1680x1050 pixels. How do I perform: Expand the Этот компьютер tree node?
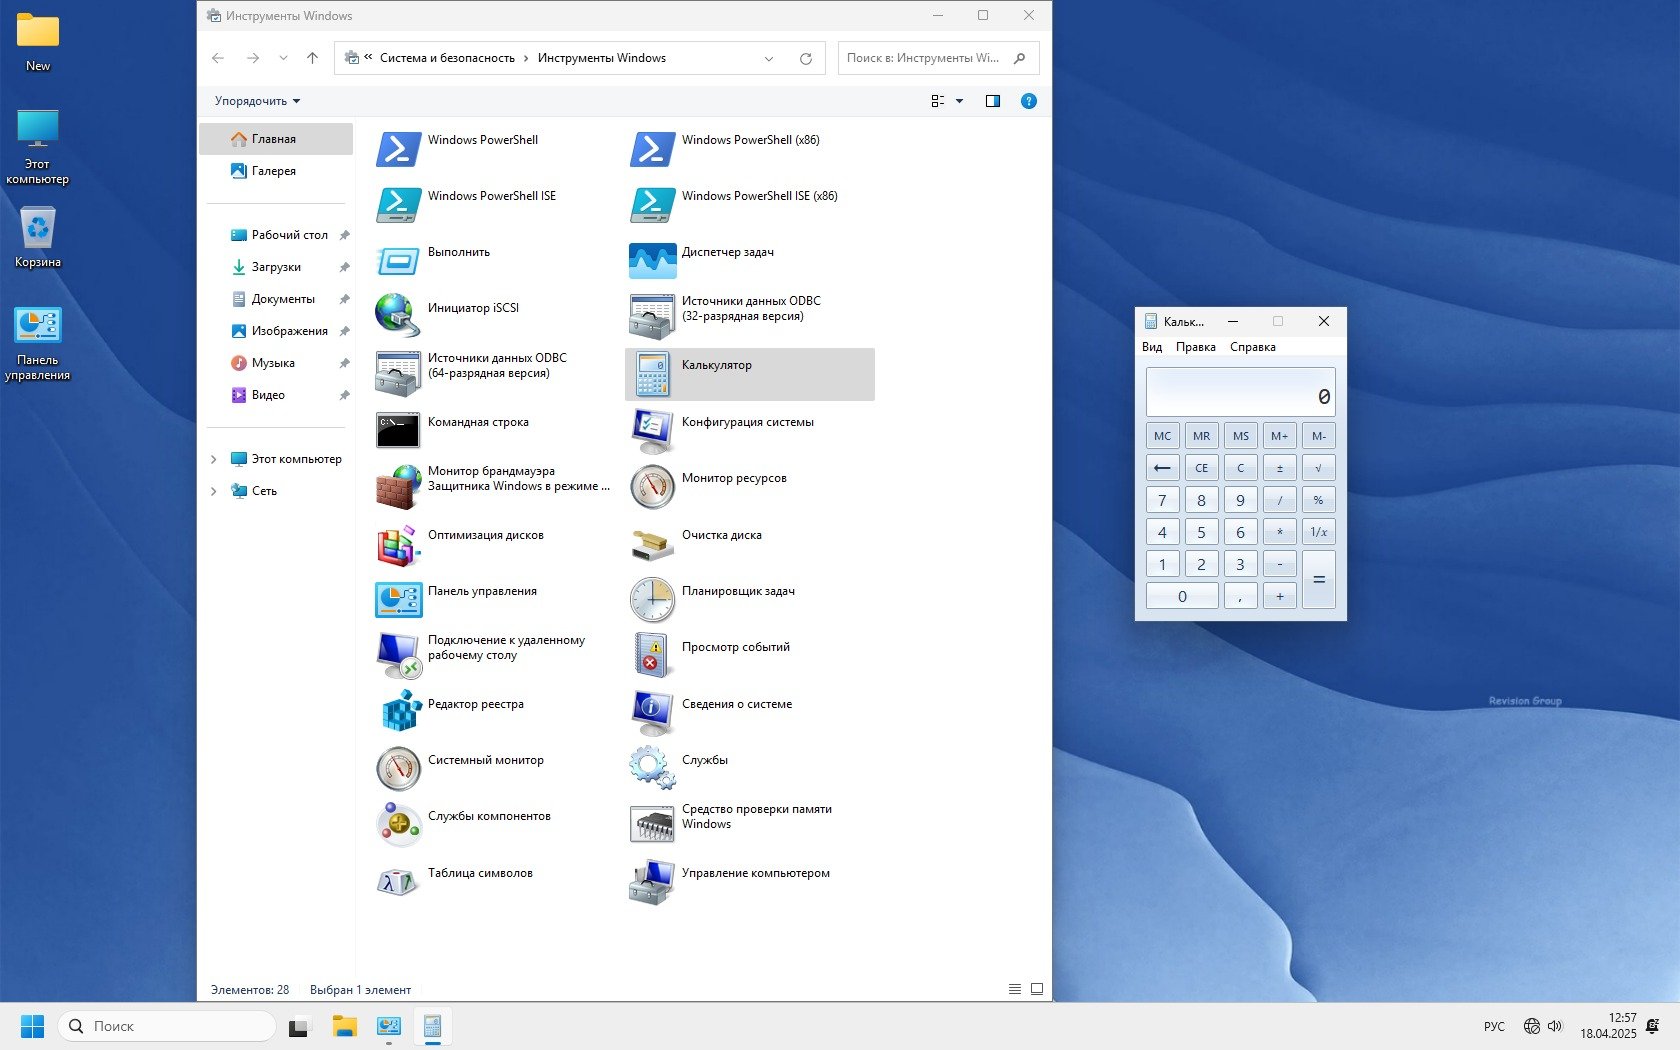point(214,459)
